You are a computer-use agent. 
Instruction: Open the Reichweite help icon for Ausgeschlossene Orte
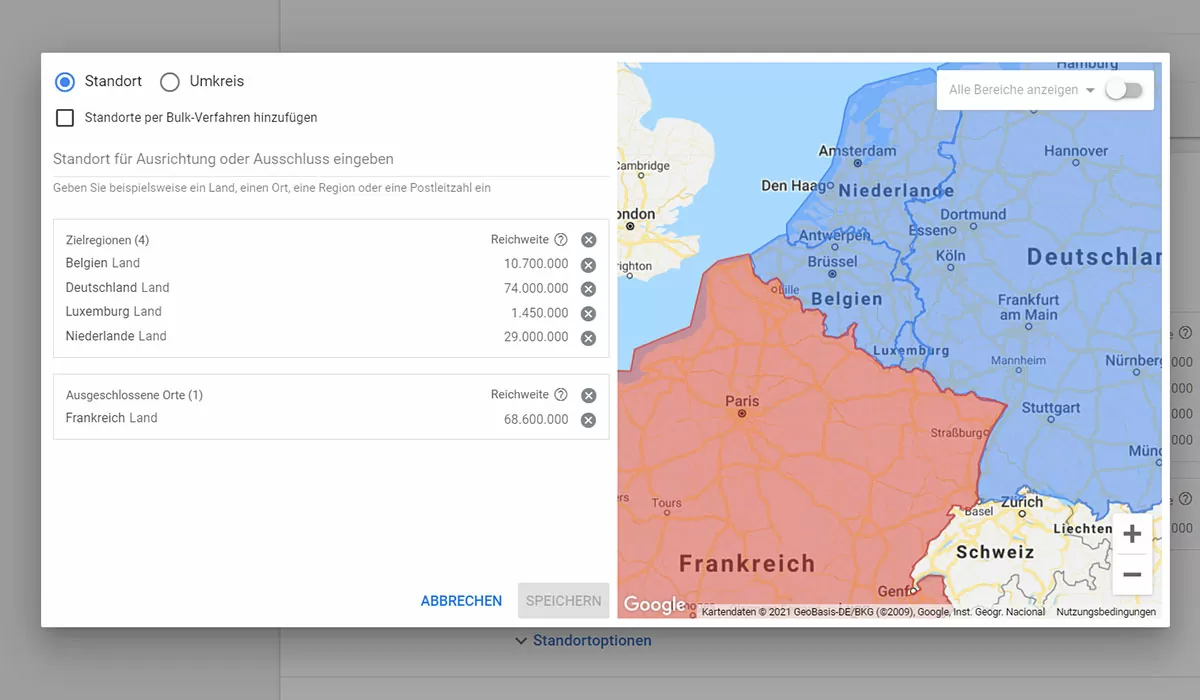pos(559,394)
